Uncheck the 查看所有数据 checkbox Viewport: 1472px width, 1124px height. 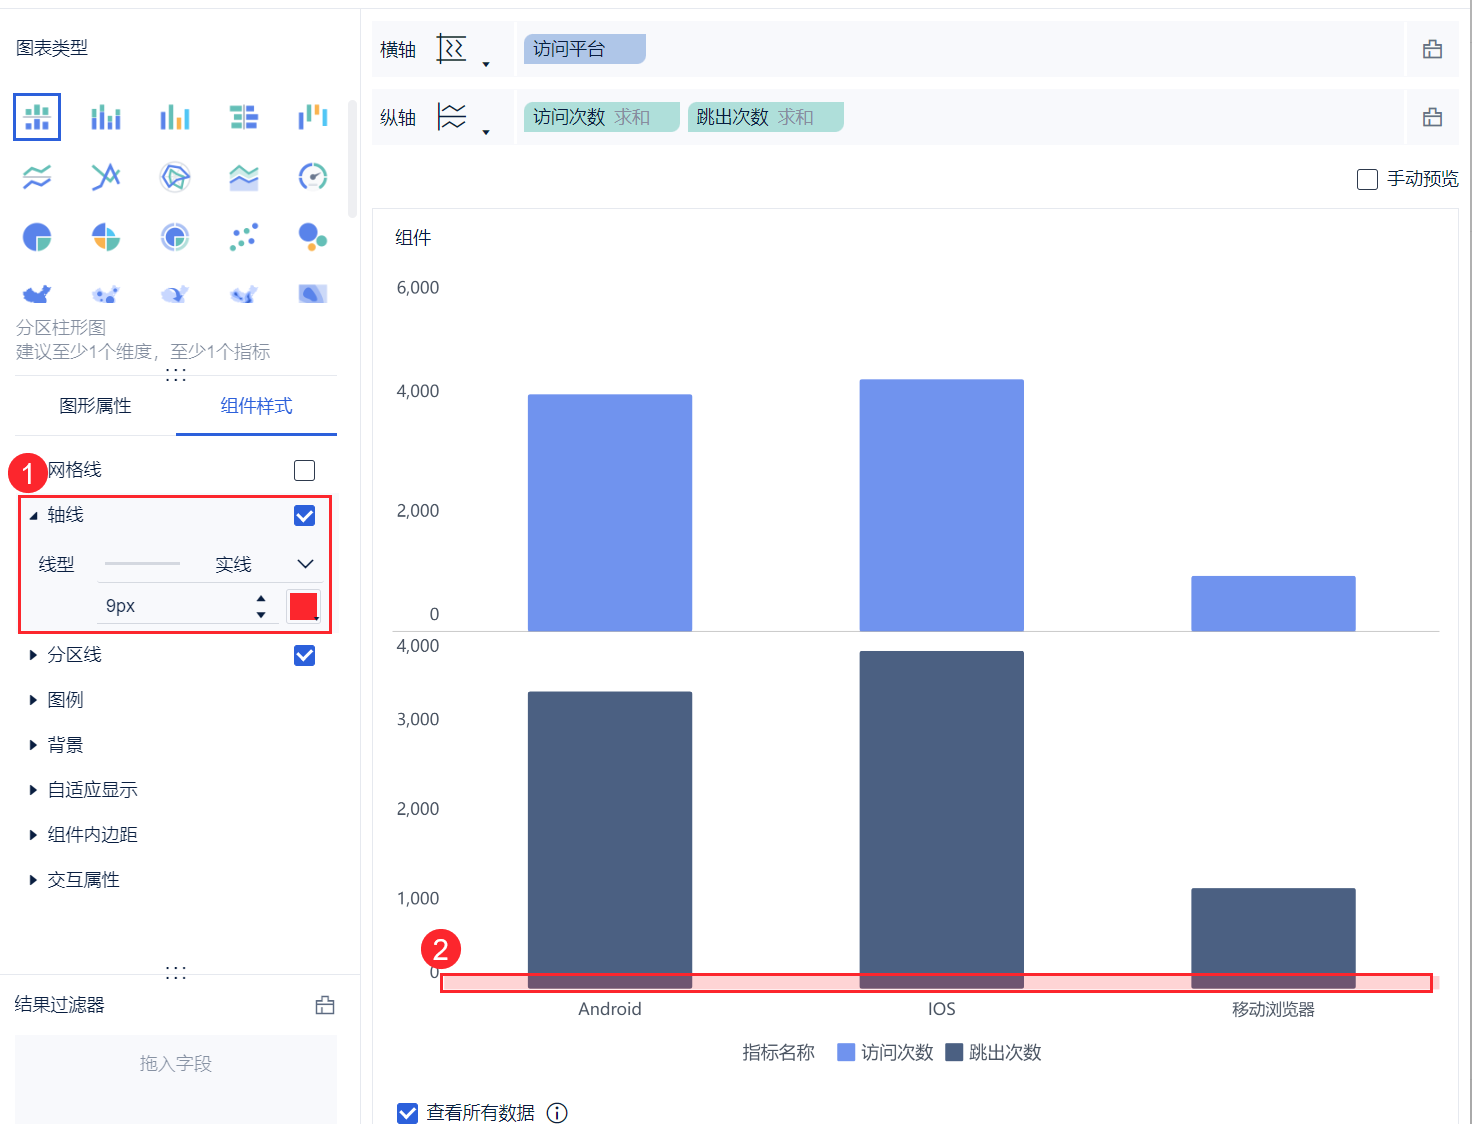click(407, 1112)
